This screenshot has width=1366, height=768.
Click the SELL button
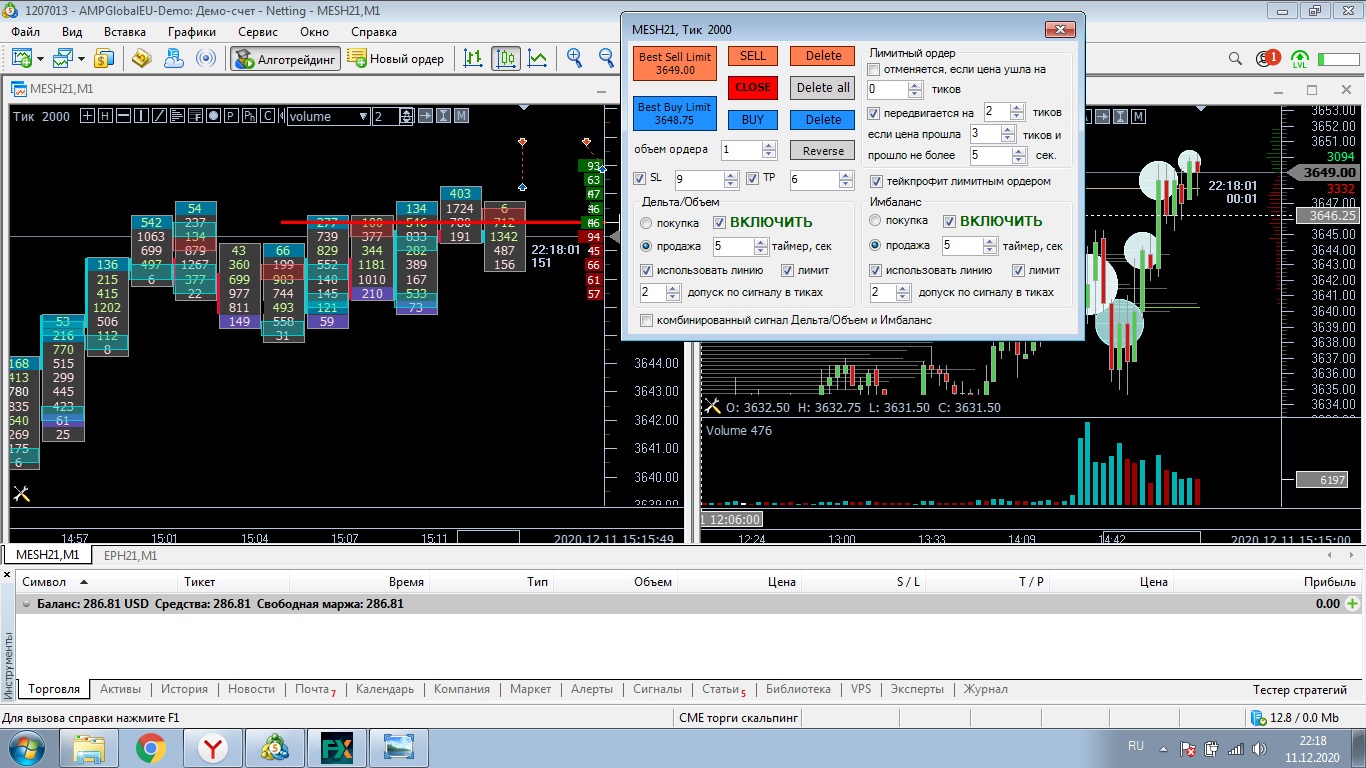(753, 56)
